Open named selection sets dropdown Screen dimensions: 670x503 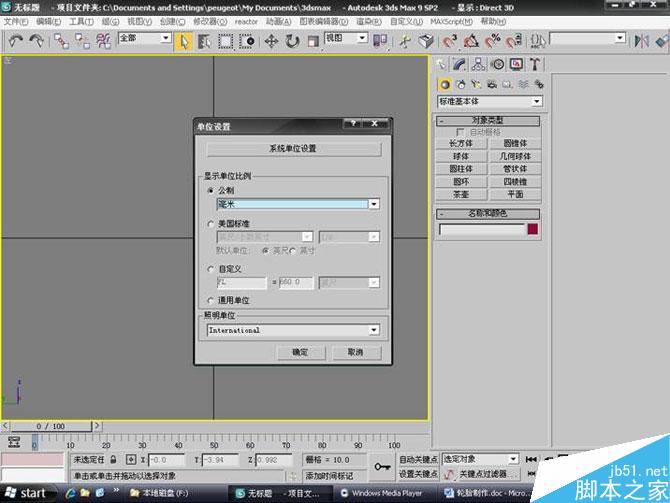620,38
